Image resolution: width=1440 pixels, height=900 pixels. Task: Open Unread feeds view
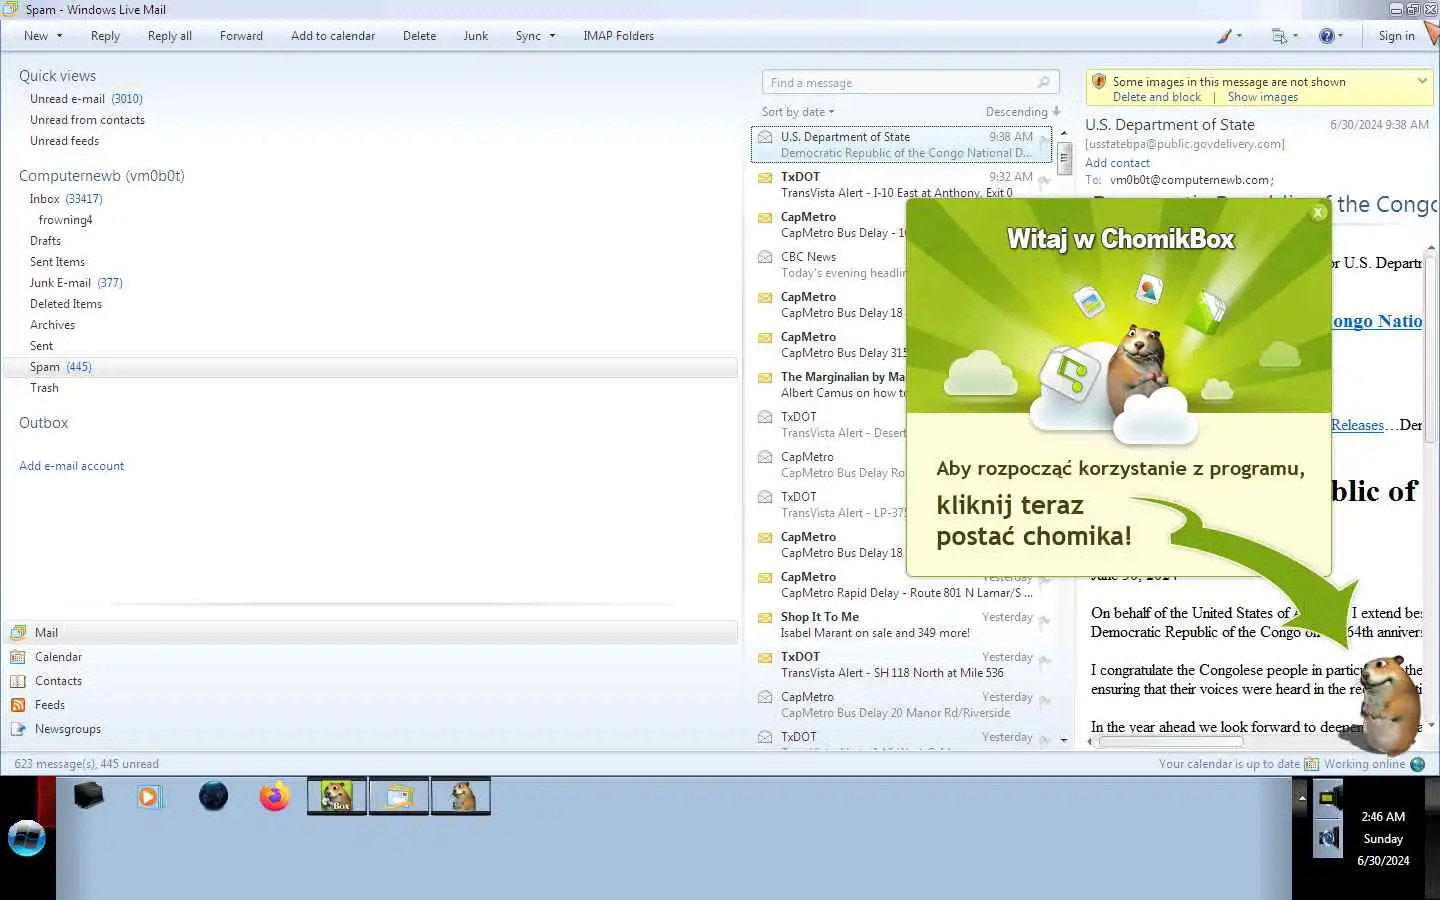[x=64, y=141]
